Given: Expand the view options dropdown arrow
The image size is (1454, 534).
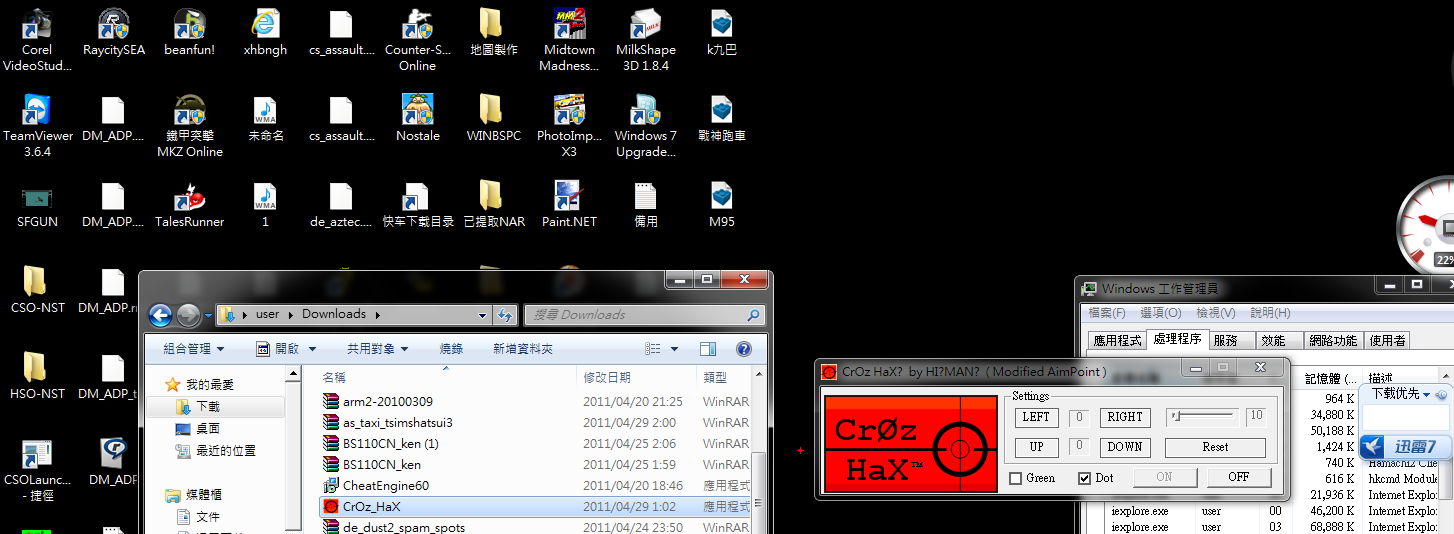Looking at the screenshot, I should pos(675,349).
